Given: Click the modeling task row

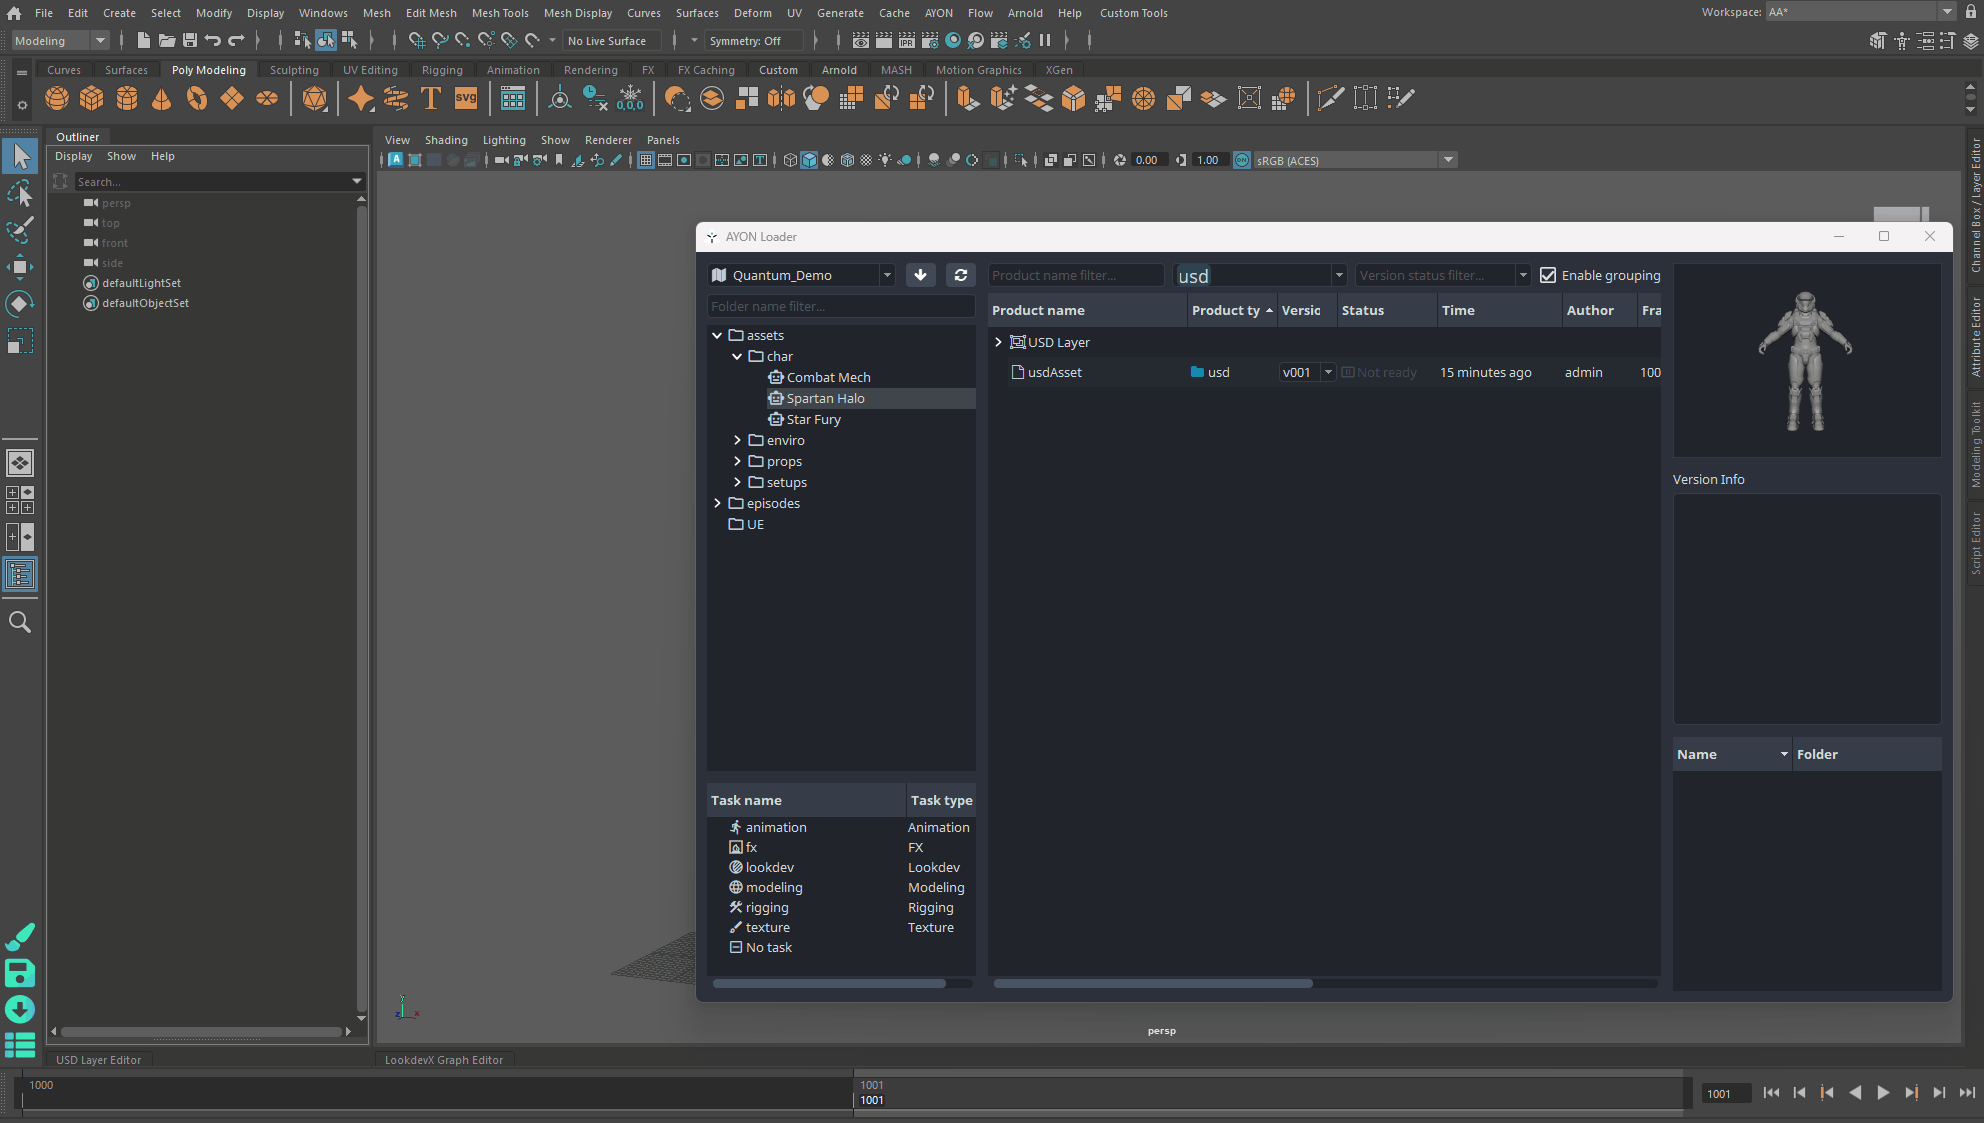Looking at the screenshot, I should pyautogui.click(x=773, y=887).
